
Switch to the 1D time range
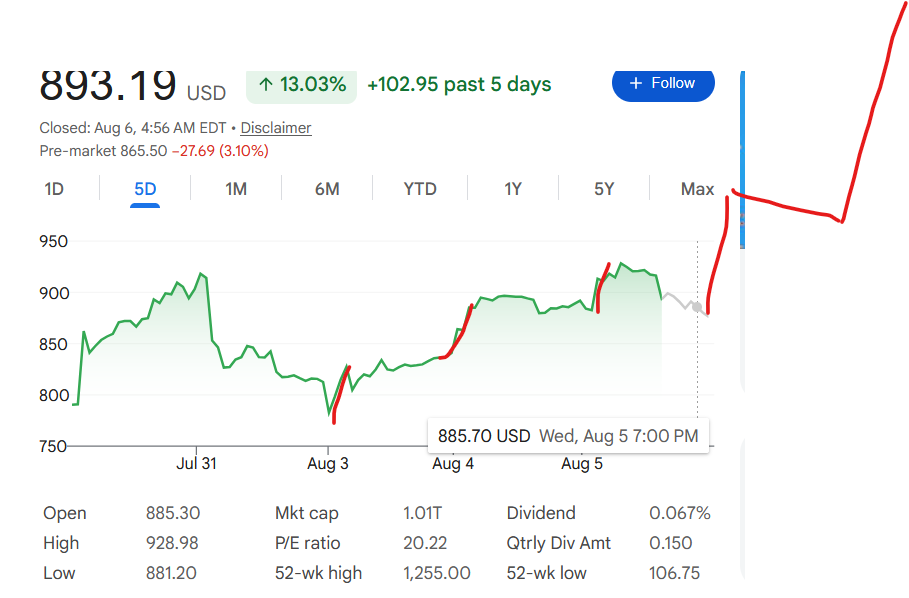(x=54, y=189)
